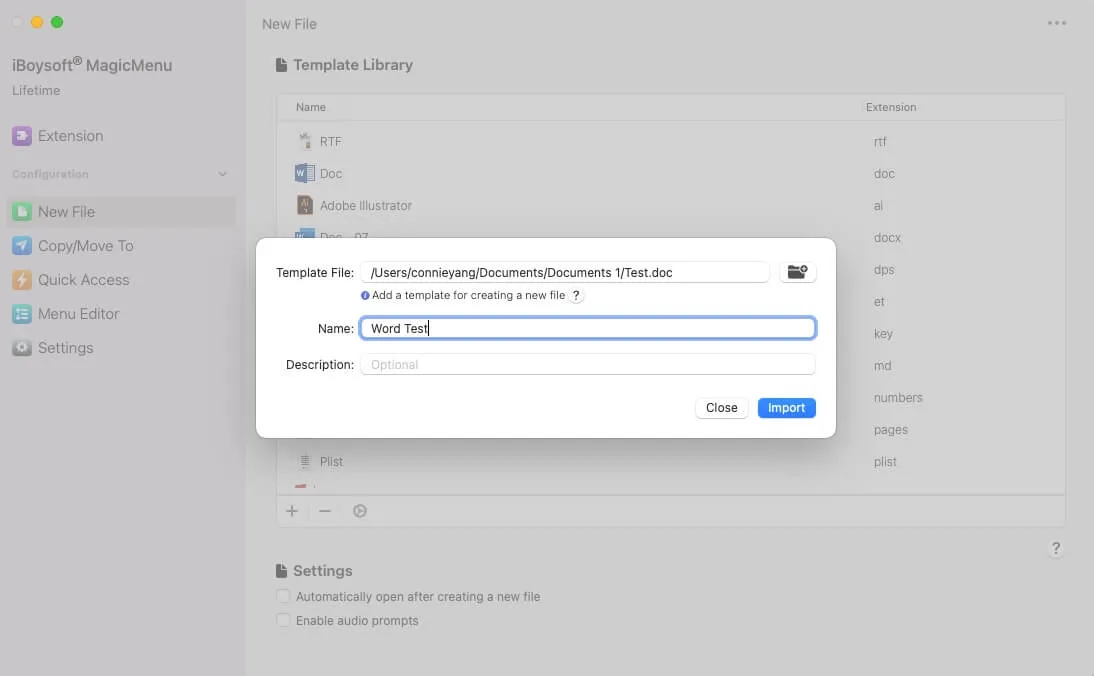Click the md extension cell
This screenshot has width=1094, height=676.
click(x=883, y=366)
